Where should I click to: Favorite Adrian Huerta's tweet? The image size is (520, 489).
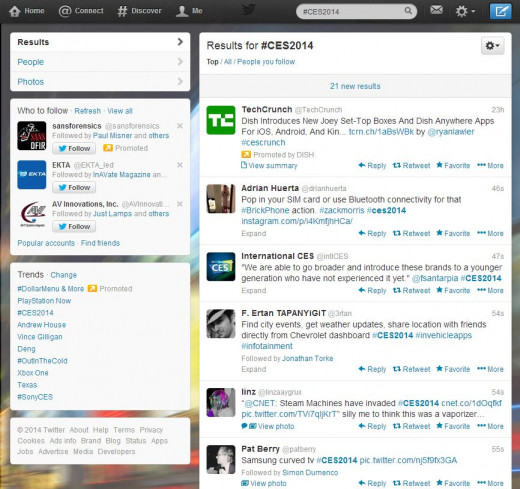[x=453, y=233]
